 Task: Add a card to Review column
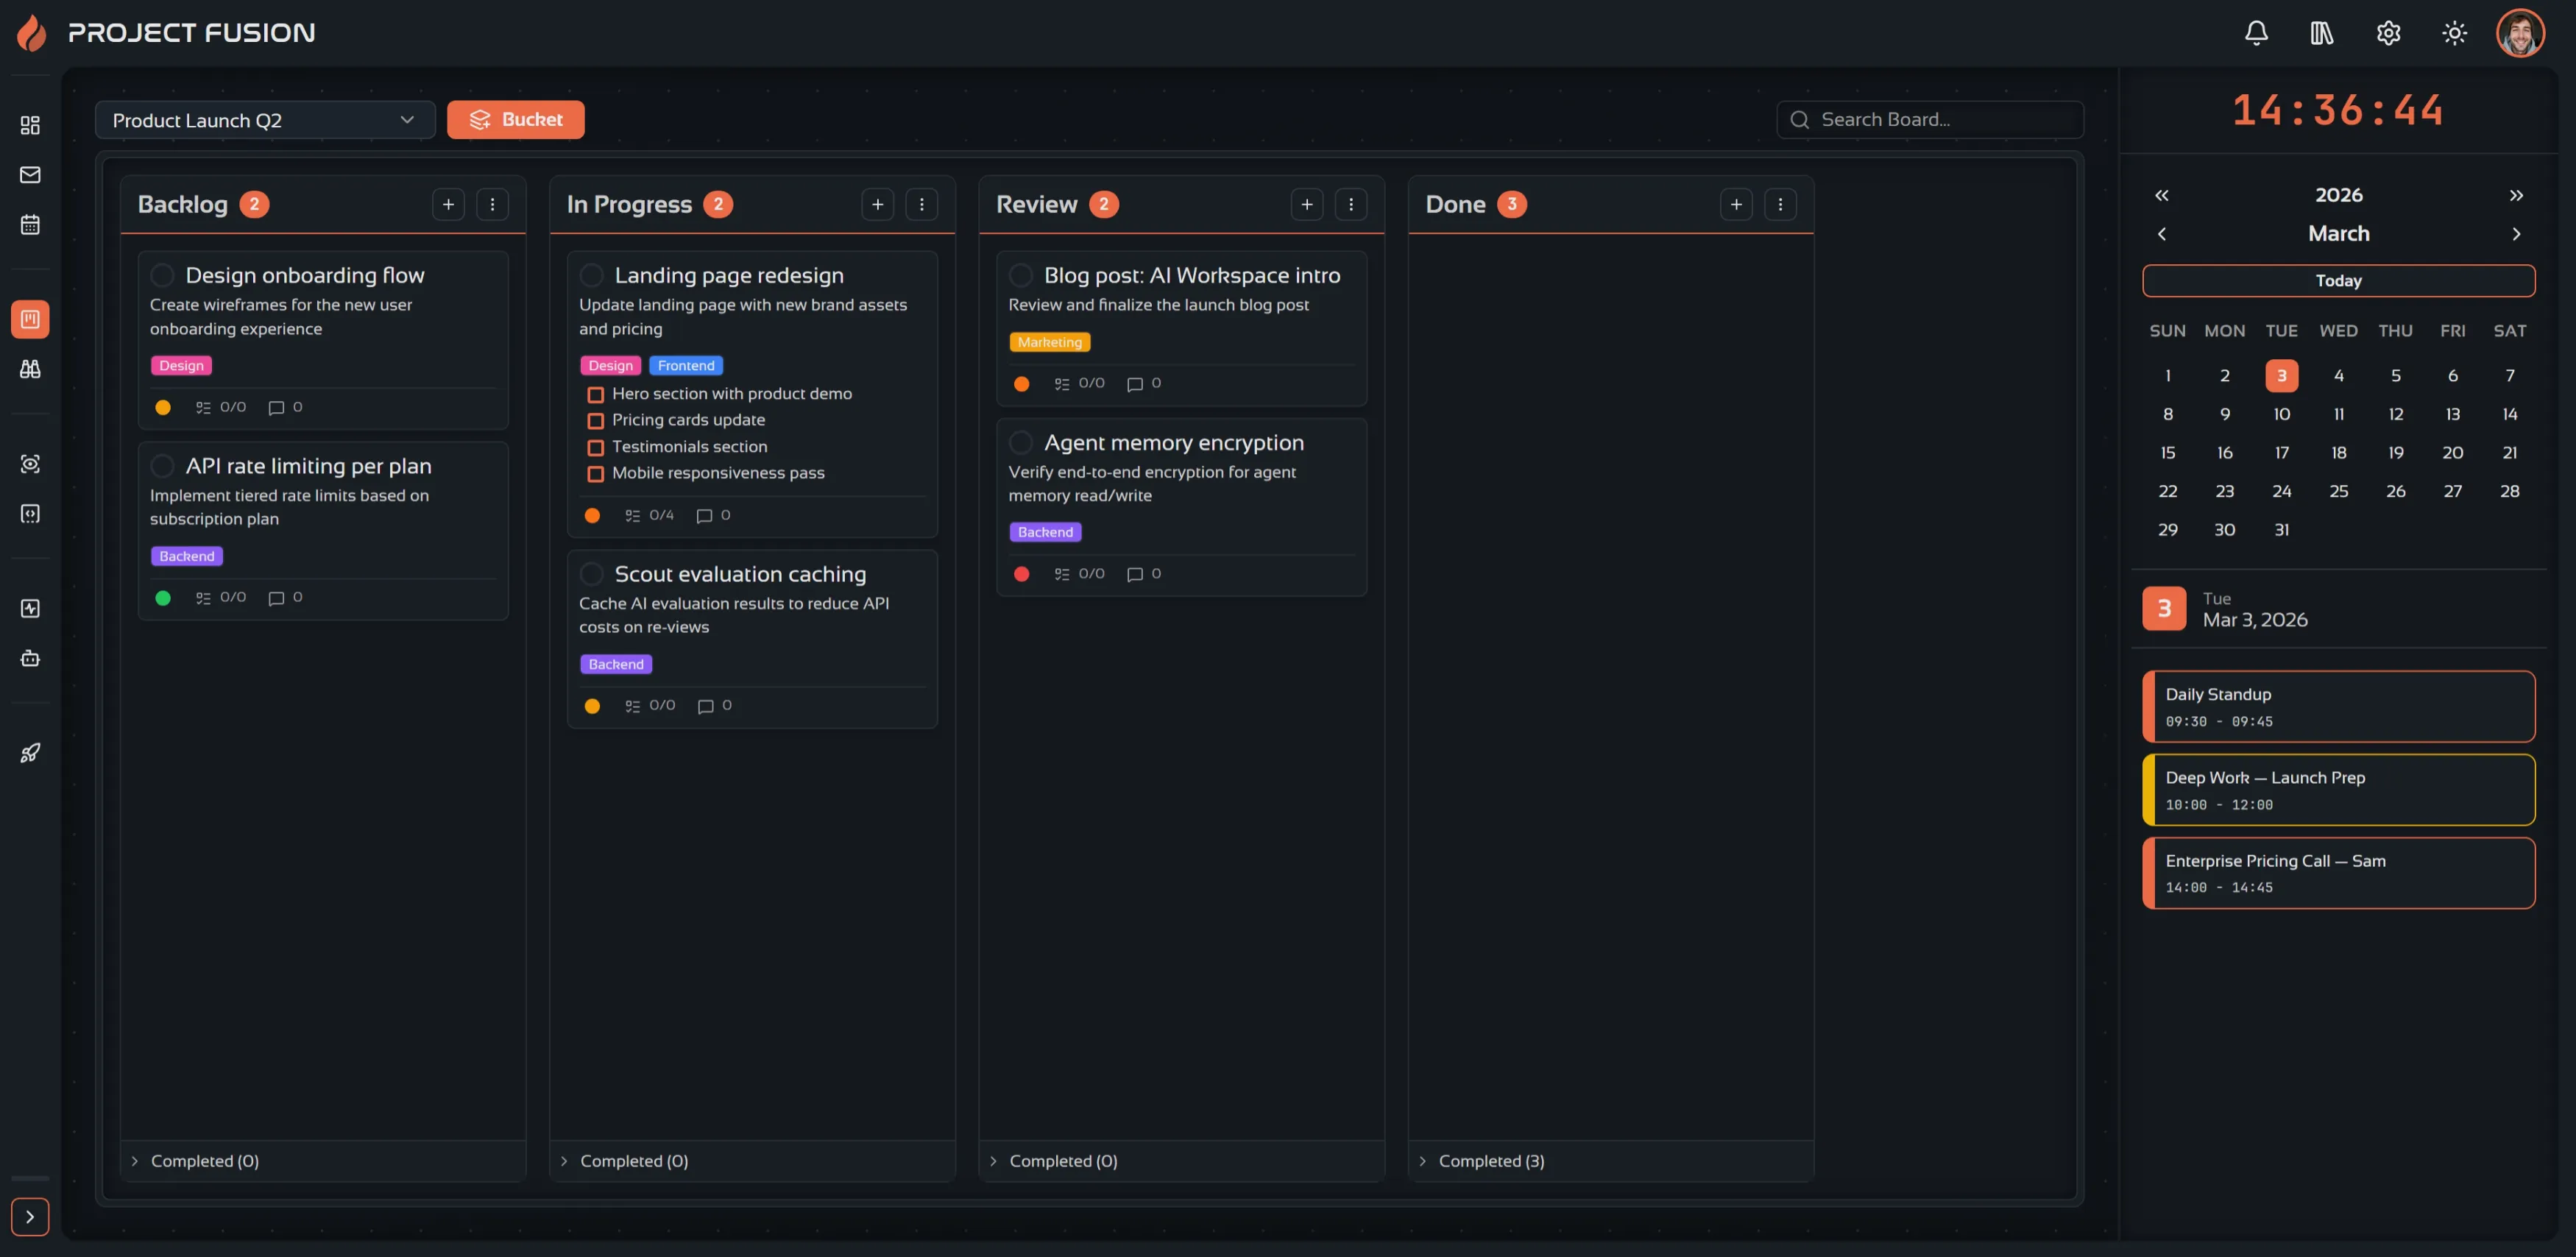pos(1306,204)
